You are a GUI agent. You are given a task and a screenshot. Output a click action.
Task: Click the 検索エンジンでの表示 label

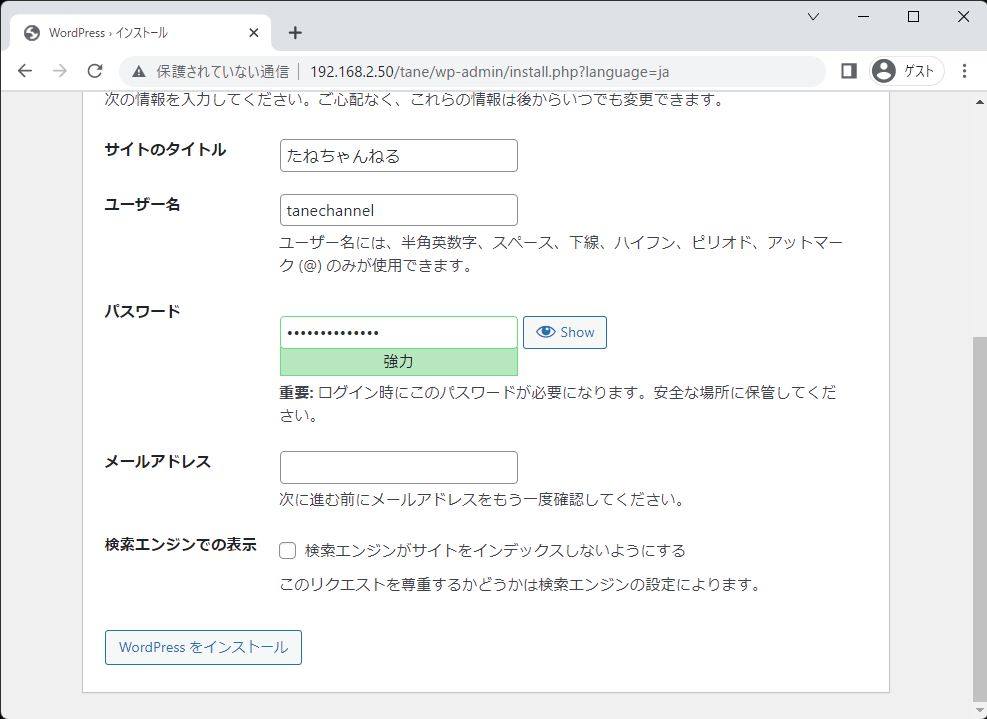181,545
